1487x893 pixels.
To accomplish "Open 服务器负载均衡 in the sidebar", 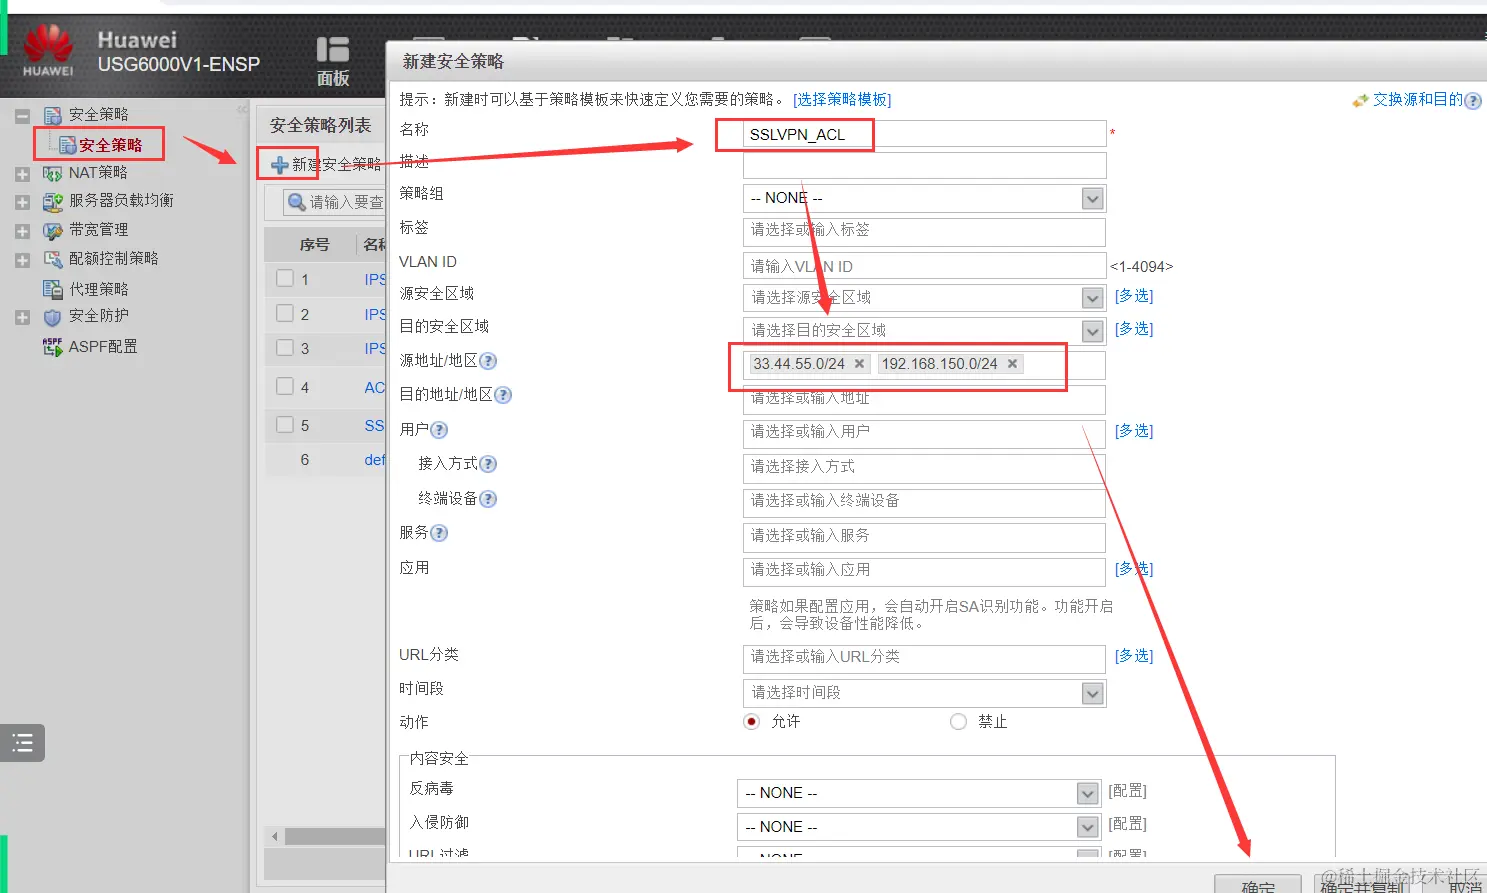I will pyautogui.click(x=121, y=200).
